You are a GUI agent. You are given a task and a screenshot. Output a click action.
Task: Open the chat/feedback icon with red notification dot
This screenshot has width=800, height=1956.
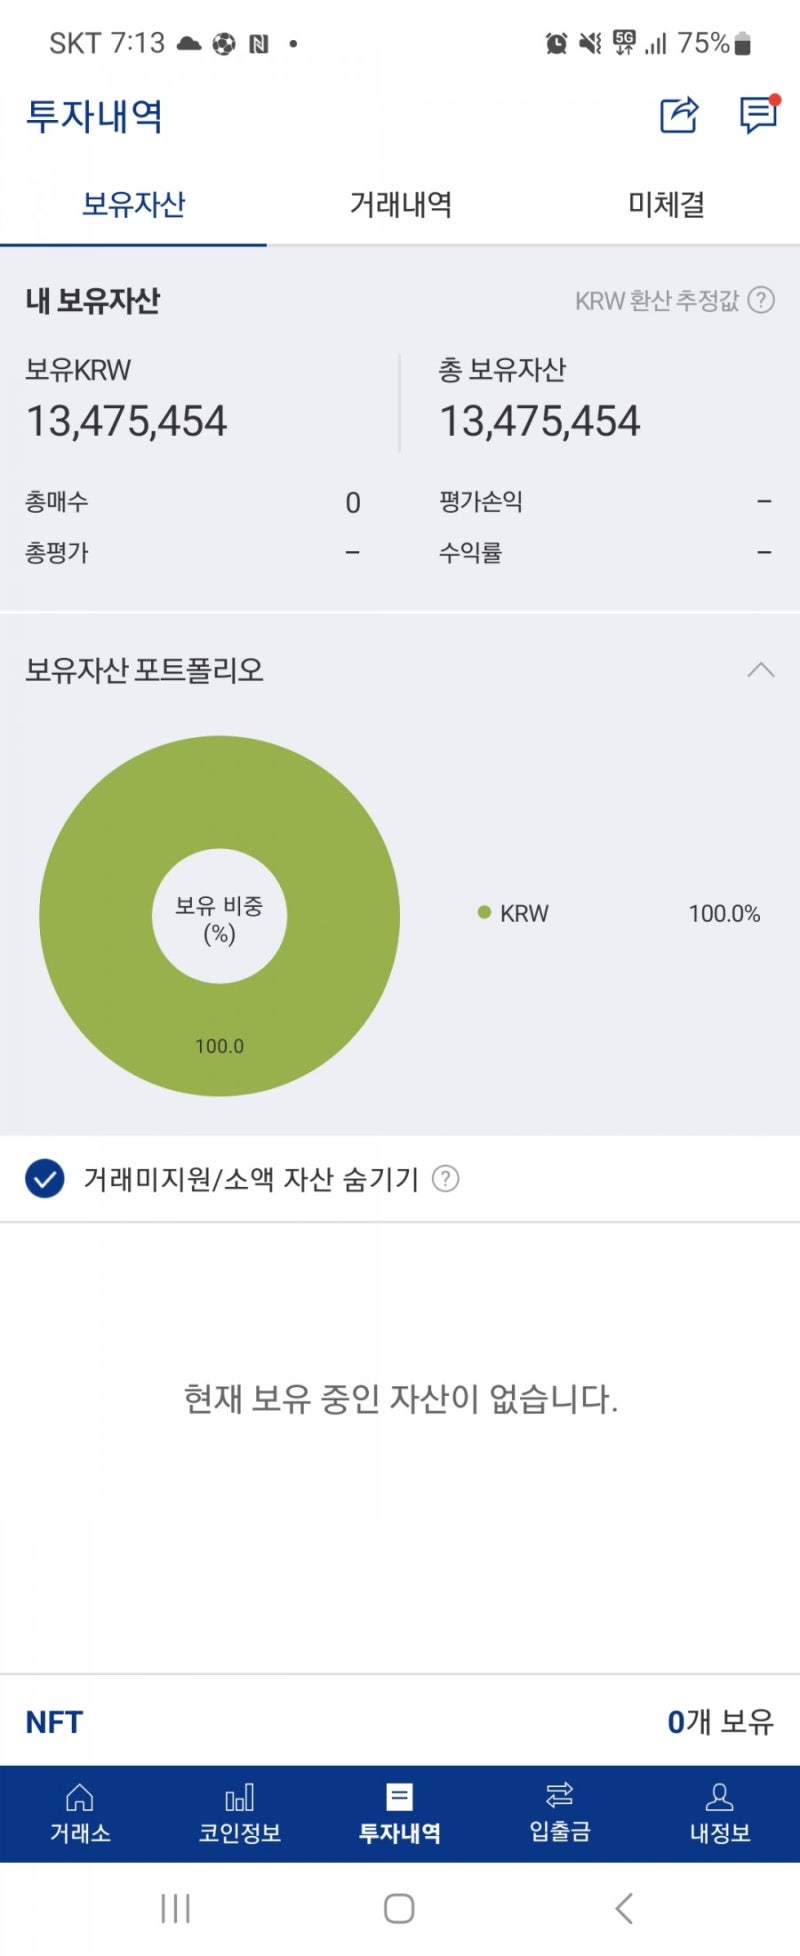[x=757, y=117]
